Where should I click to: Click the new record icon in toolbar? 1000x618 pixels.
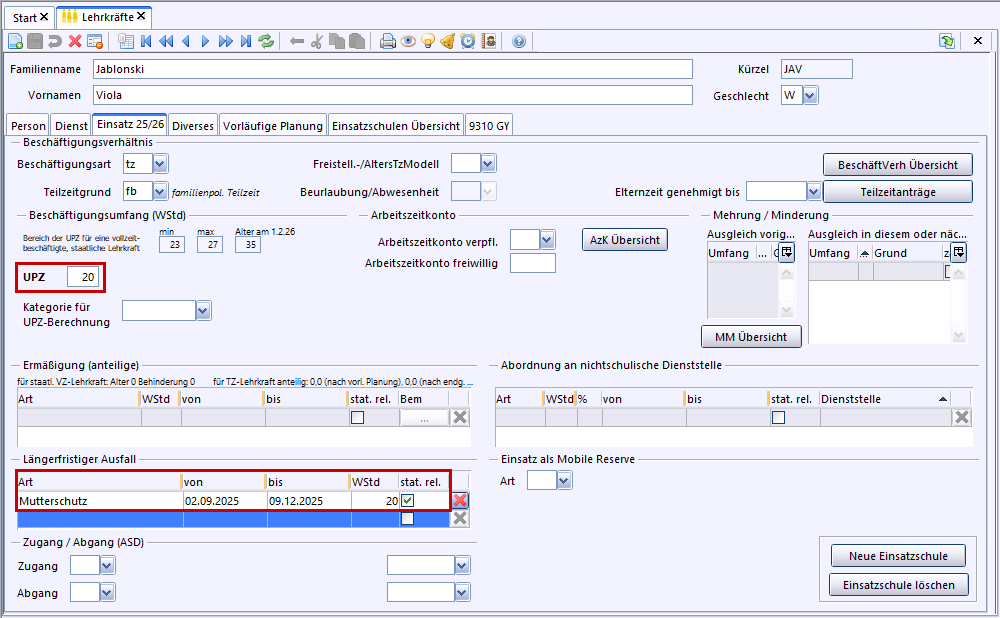[x=15, y=41]
